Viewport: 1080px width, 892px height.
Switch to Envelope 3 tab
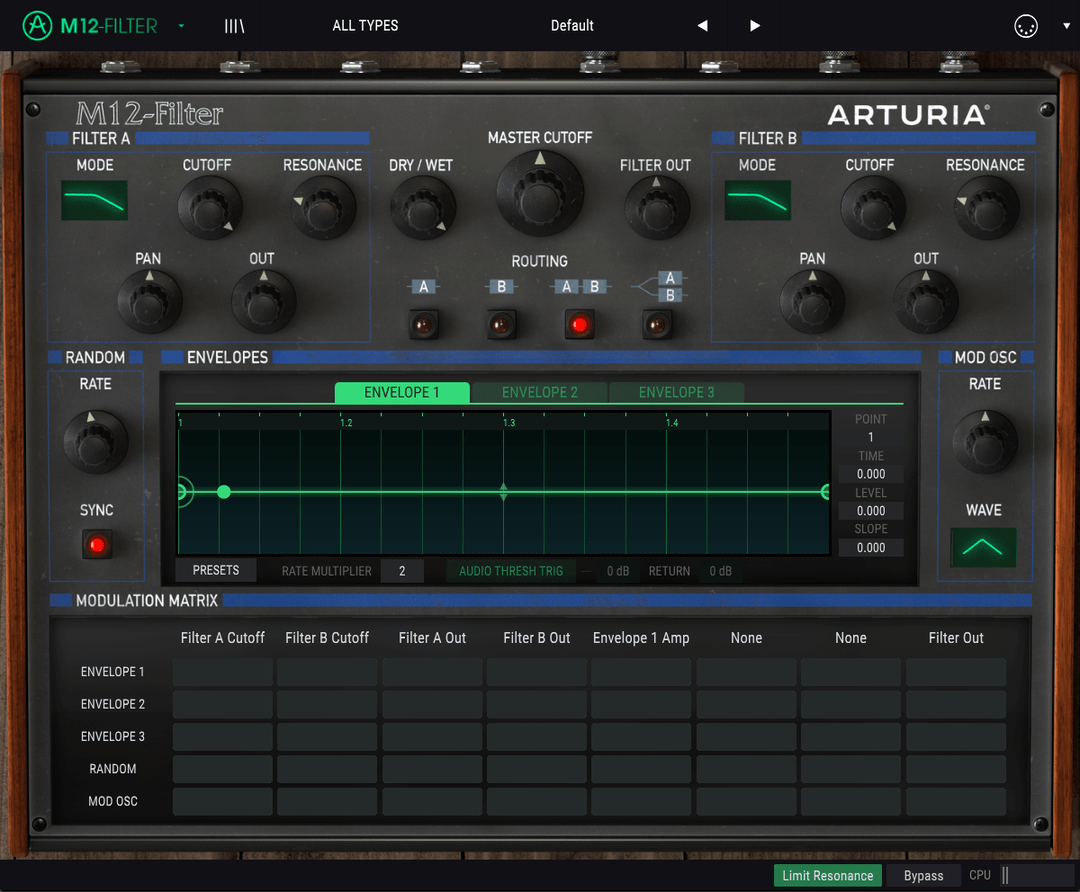click(x=676, y=393)
